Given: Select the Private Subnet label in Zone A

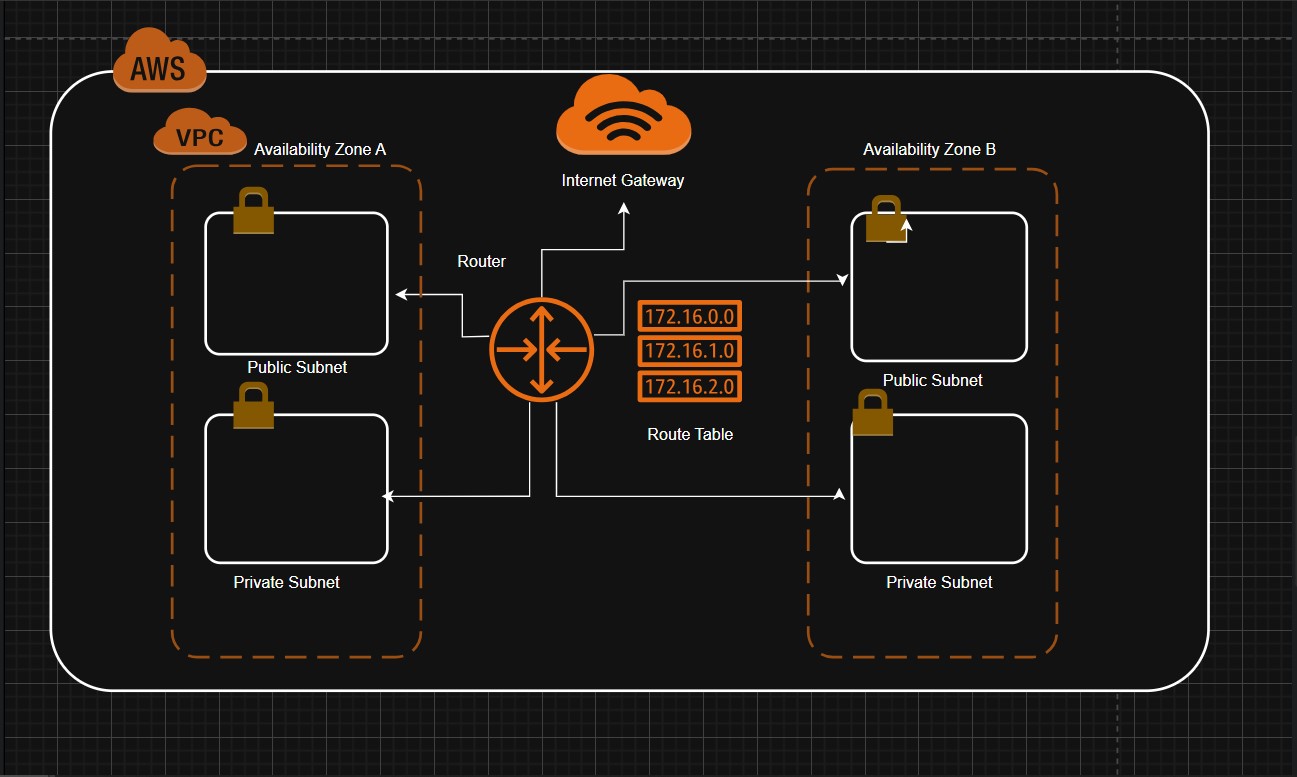Looking at the screenshot, I should tap(286, 582).
